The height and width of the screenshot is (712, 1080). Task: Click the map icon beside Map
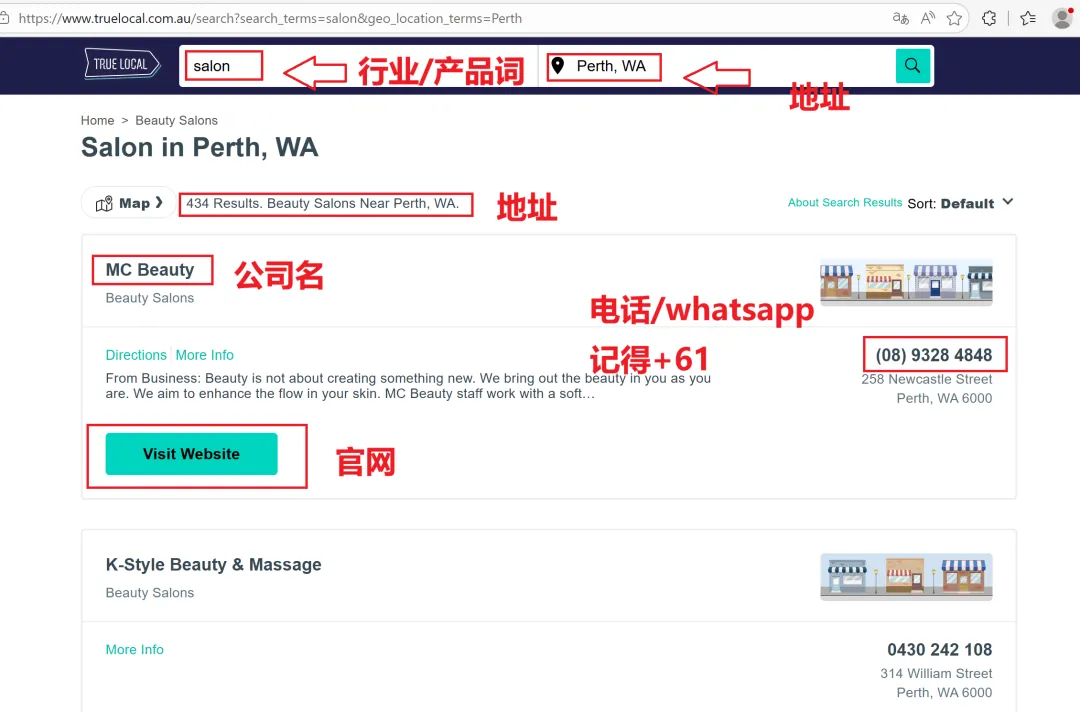click(104, 204)
